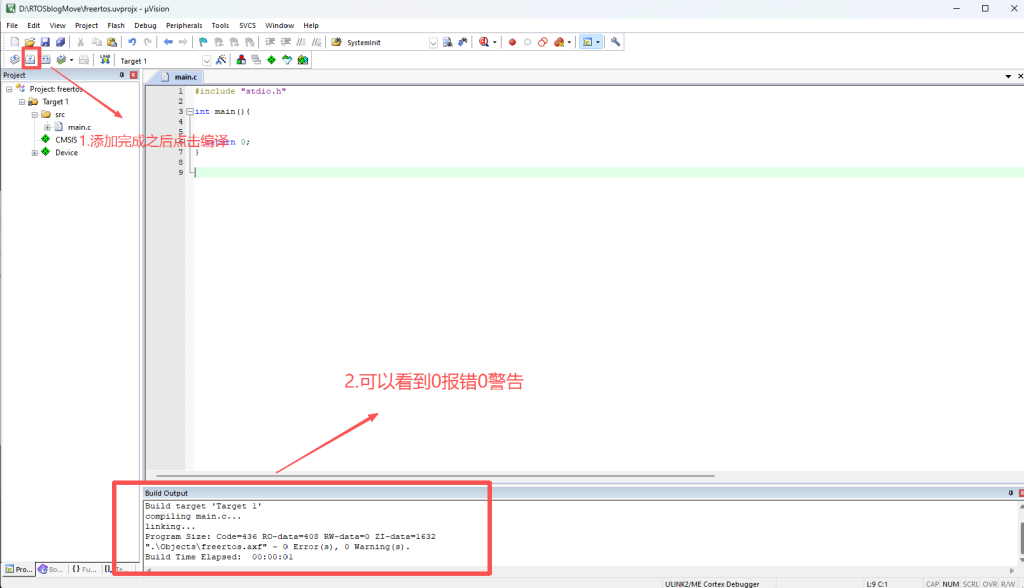This screenshot has width=1024, height=588.
Task: Click the Download to flash LOAD icon
Action: pos(105,60)
